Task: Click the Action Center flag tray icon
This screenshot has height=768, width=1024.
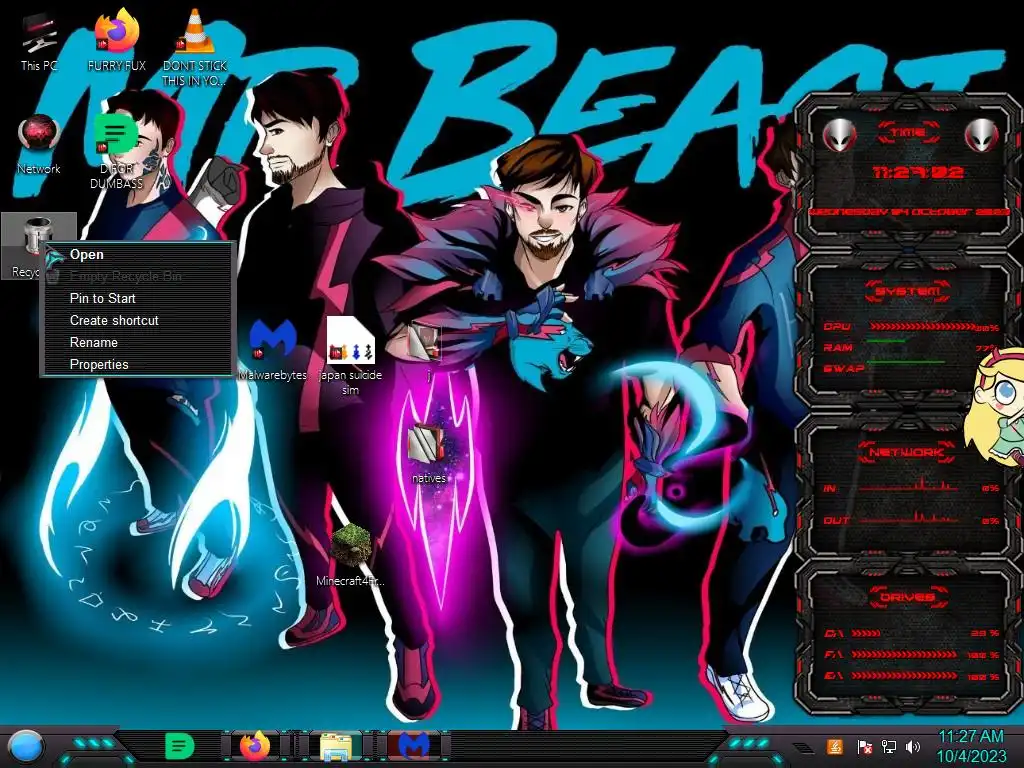Action: pos(865,746)
